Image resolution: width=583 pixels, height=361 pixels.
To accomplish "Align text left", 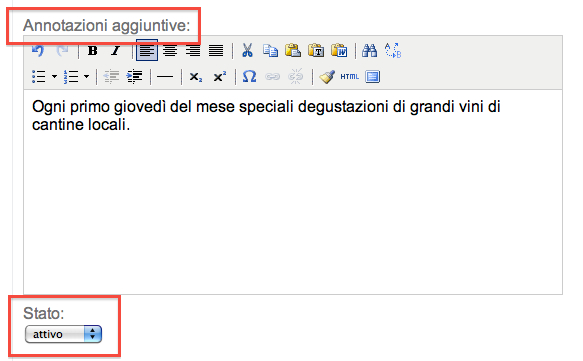I will click(x=147, y=50).
